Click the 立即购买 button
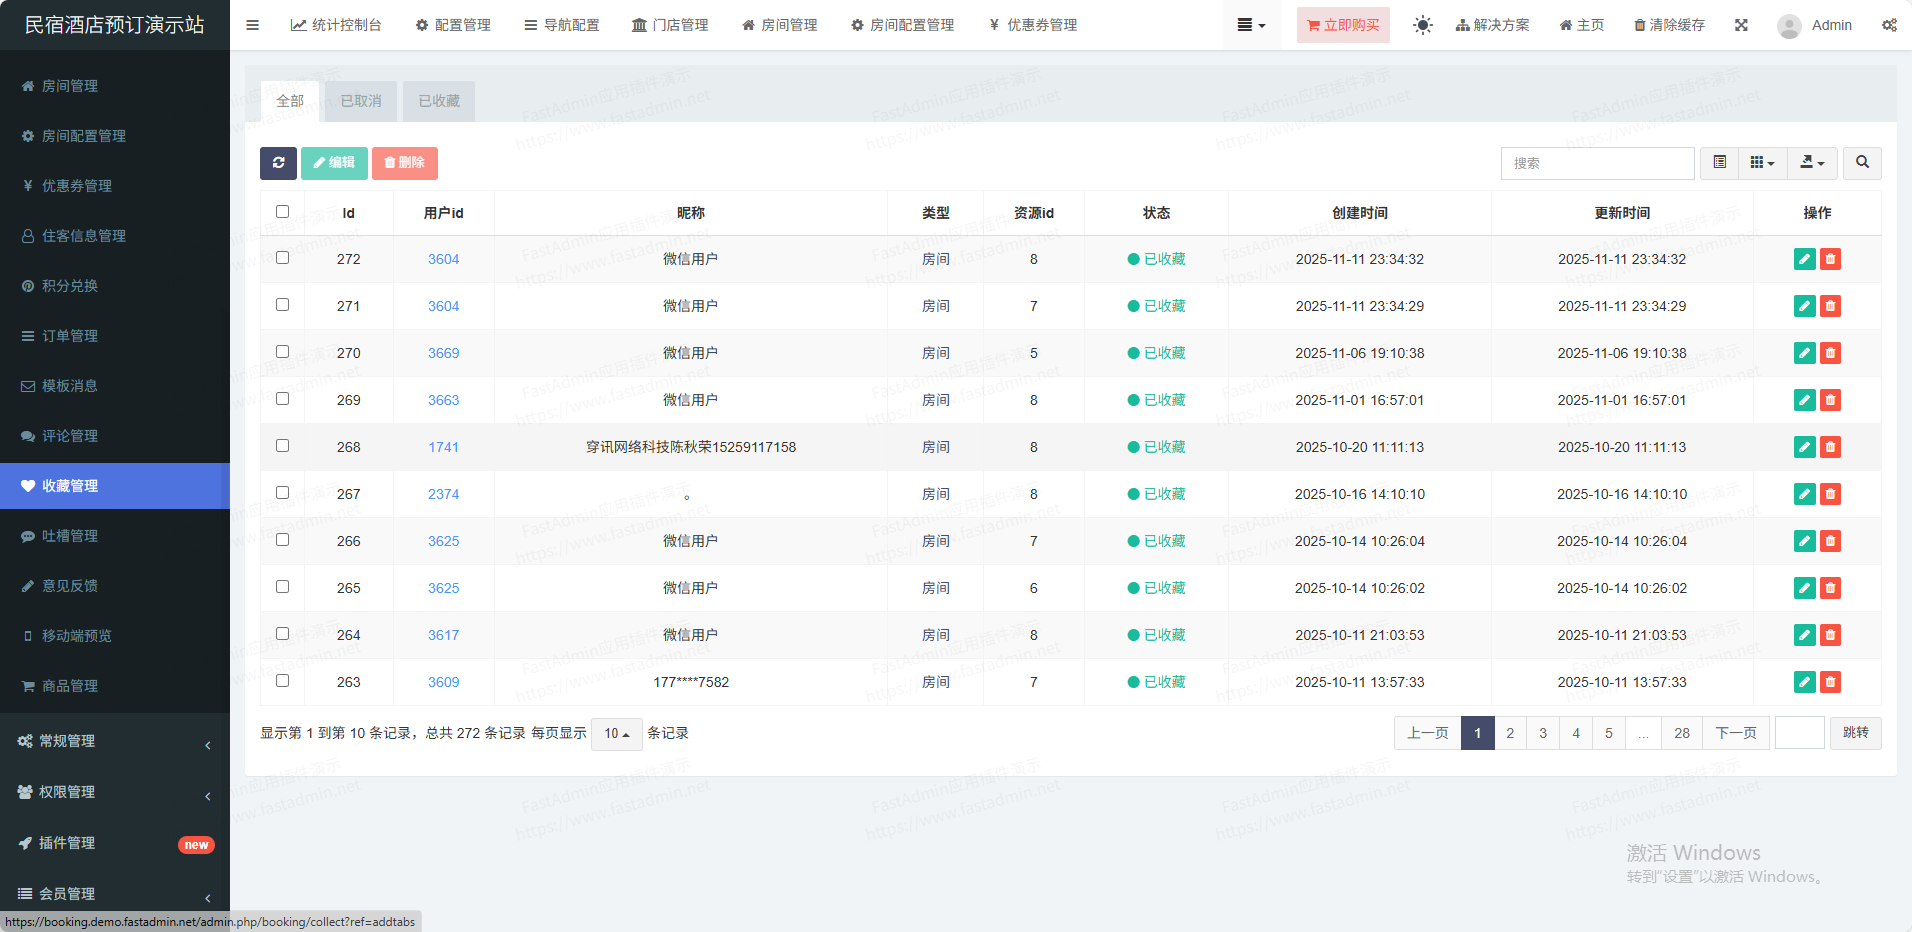The height and width of the screenshot is (932, 1912). pos(1343,25)
